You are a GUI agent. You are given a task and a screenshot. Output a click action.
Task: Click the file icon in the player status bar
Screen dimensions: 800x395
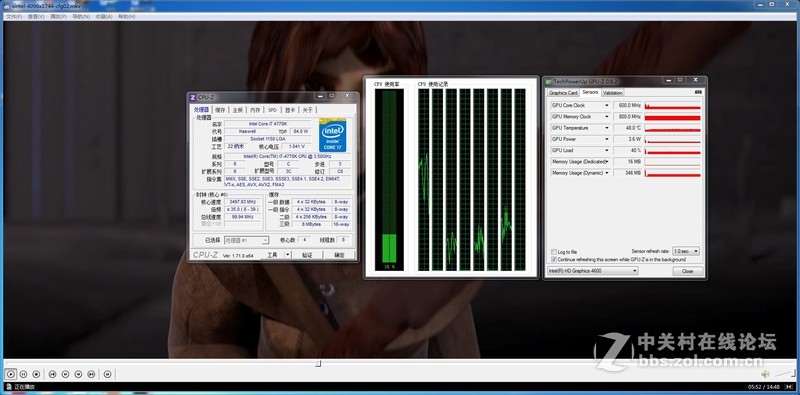tap(9, 387)
